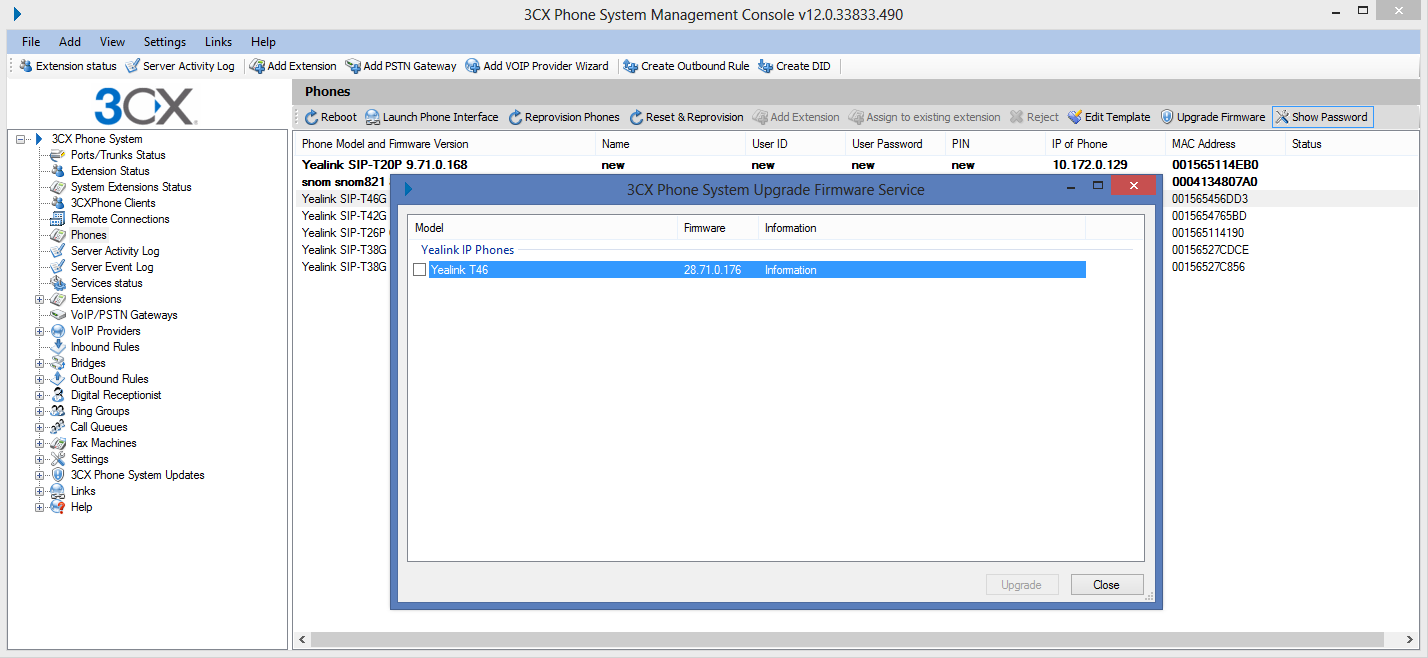Screen dimensions: 1428x658
Task: Open the Help menu
Action: tap(263, 42)
